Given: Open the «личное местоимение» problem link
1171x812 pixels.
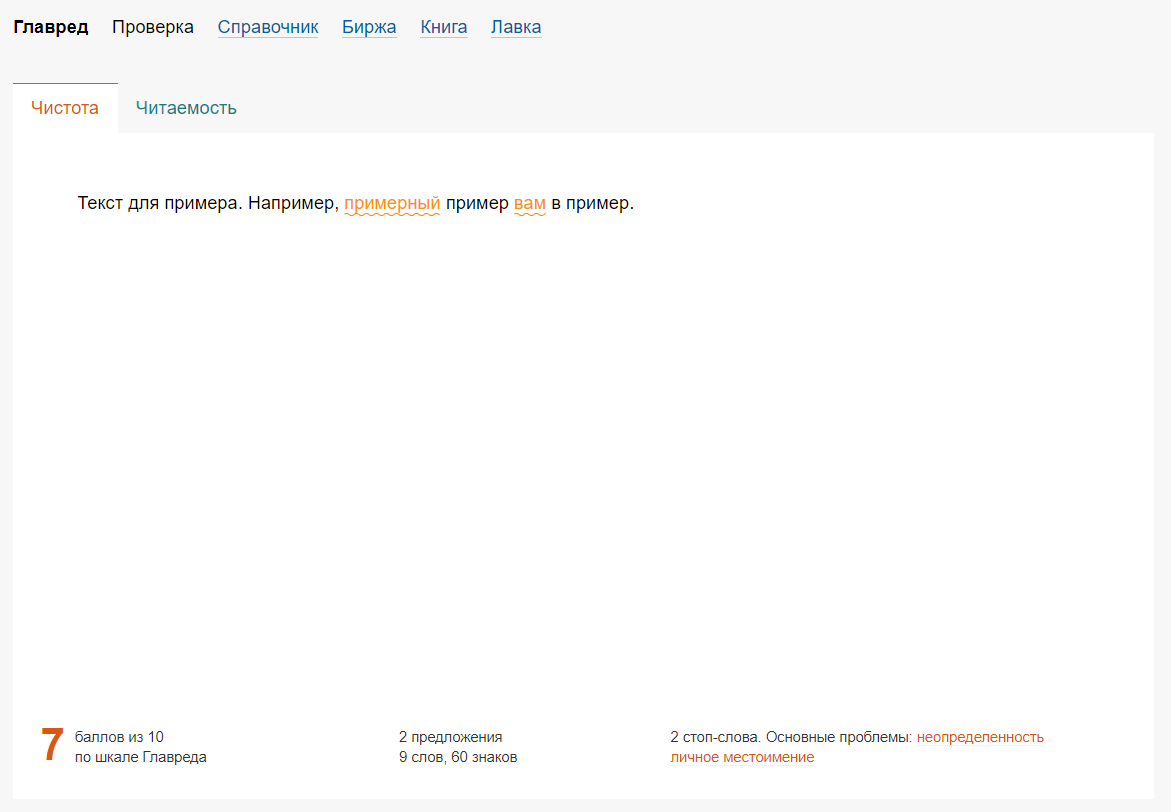Looking at the screenshot, I should coord(742,758).
